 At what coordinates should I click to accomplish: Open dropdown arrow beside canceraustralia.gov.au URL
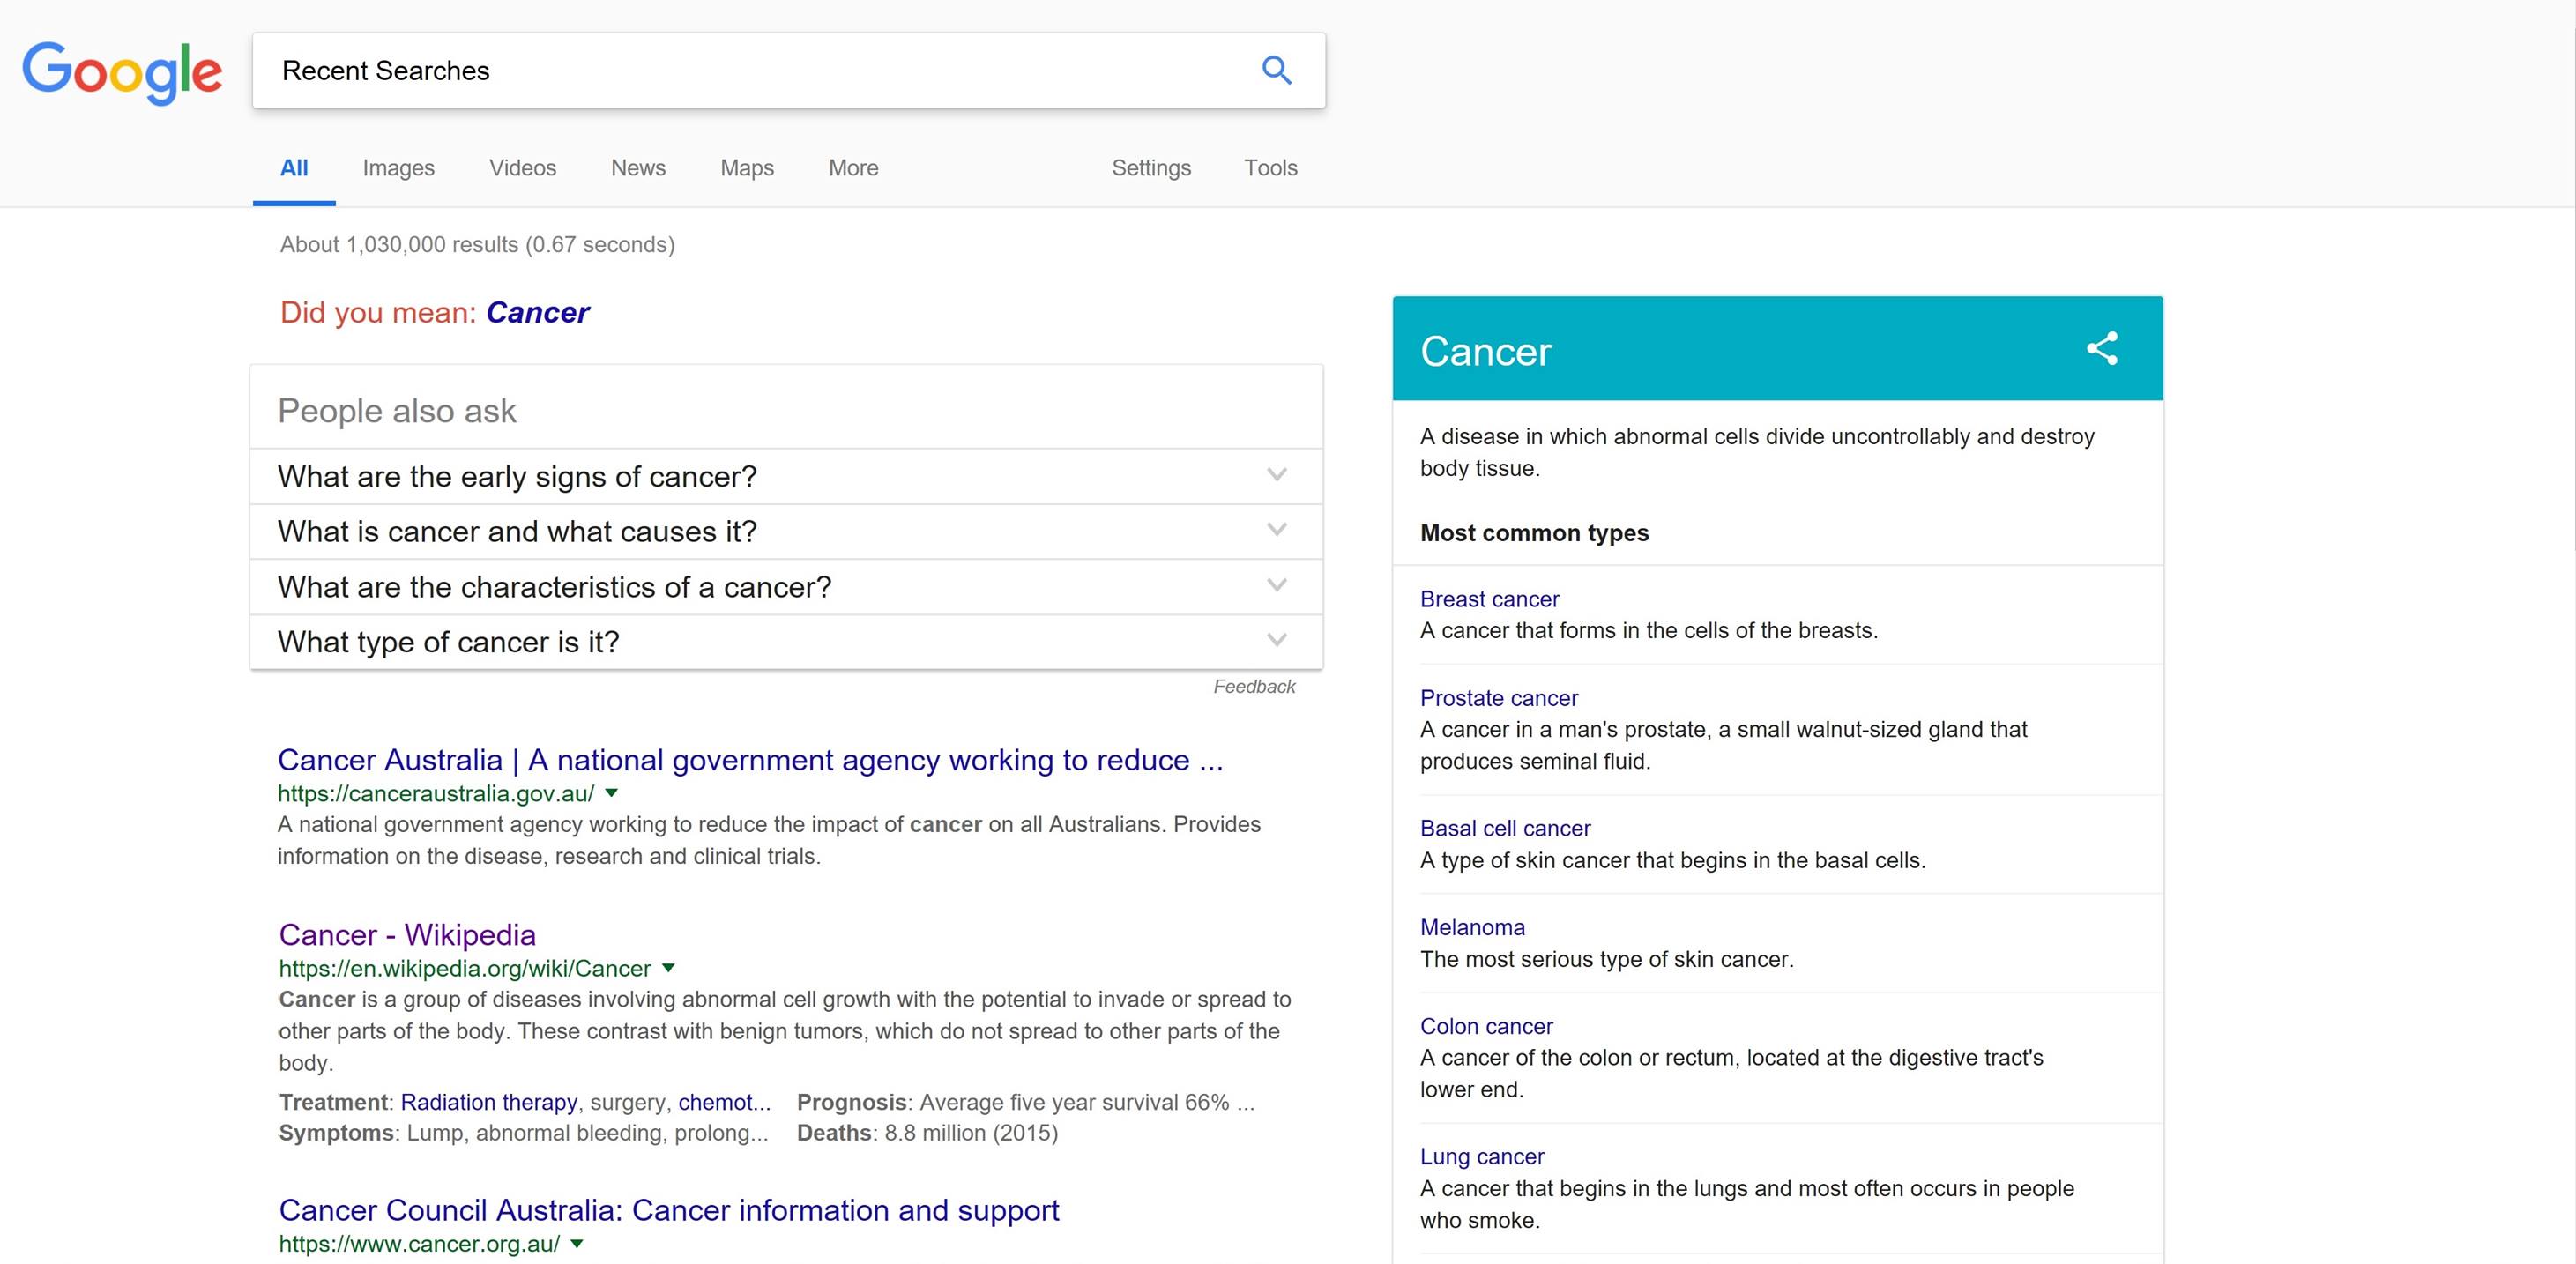(612, 793)
